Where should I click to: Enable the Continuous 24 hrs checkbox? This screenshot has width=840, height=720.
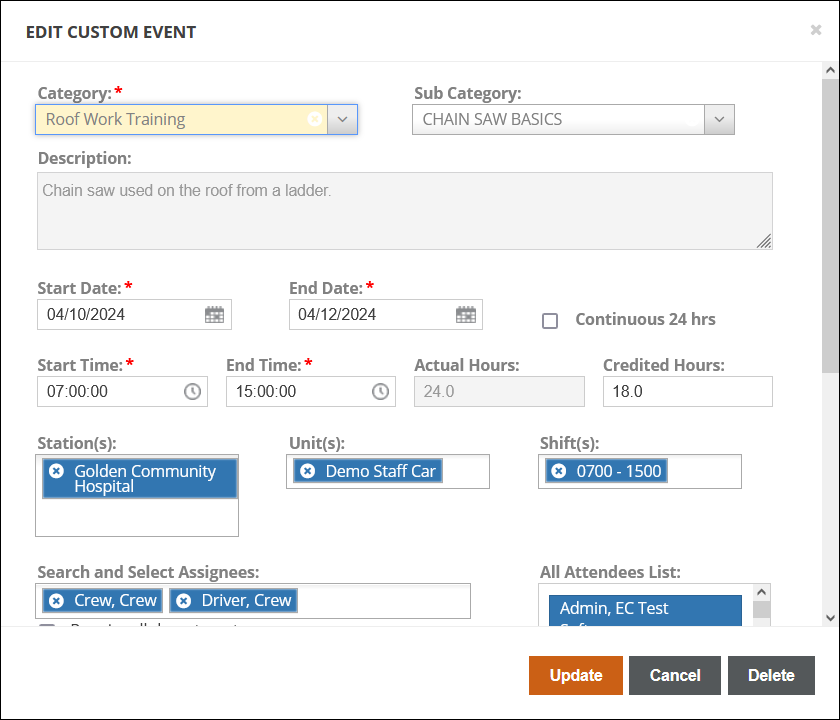[x=550, y=321]
